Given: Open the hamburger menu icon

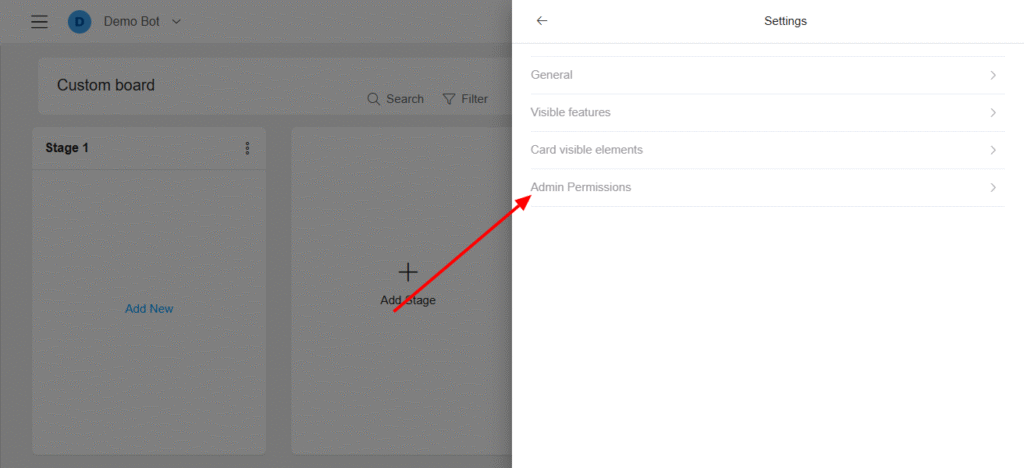Looking at the screenshot, I should pos(39,22).
